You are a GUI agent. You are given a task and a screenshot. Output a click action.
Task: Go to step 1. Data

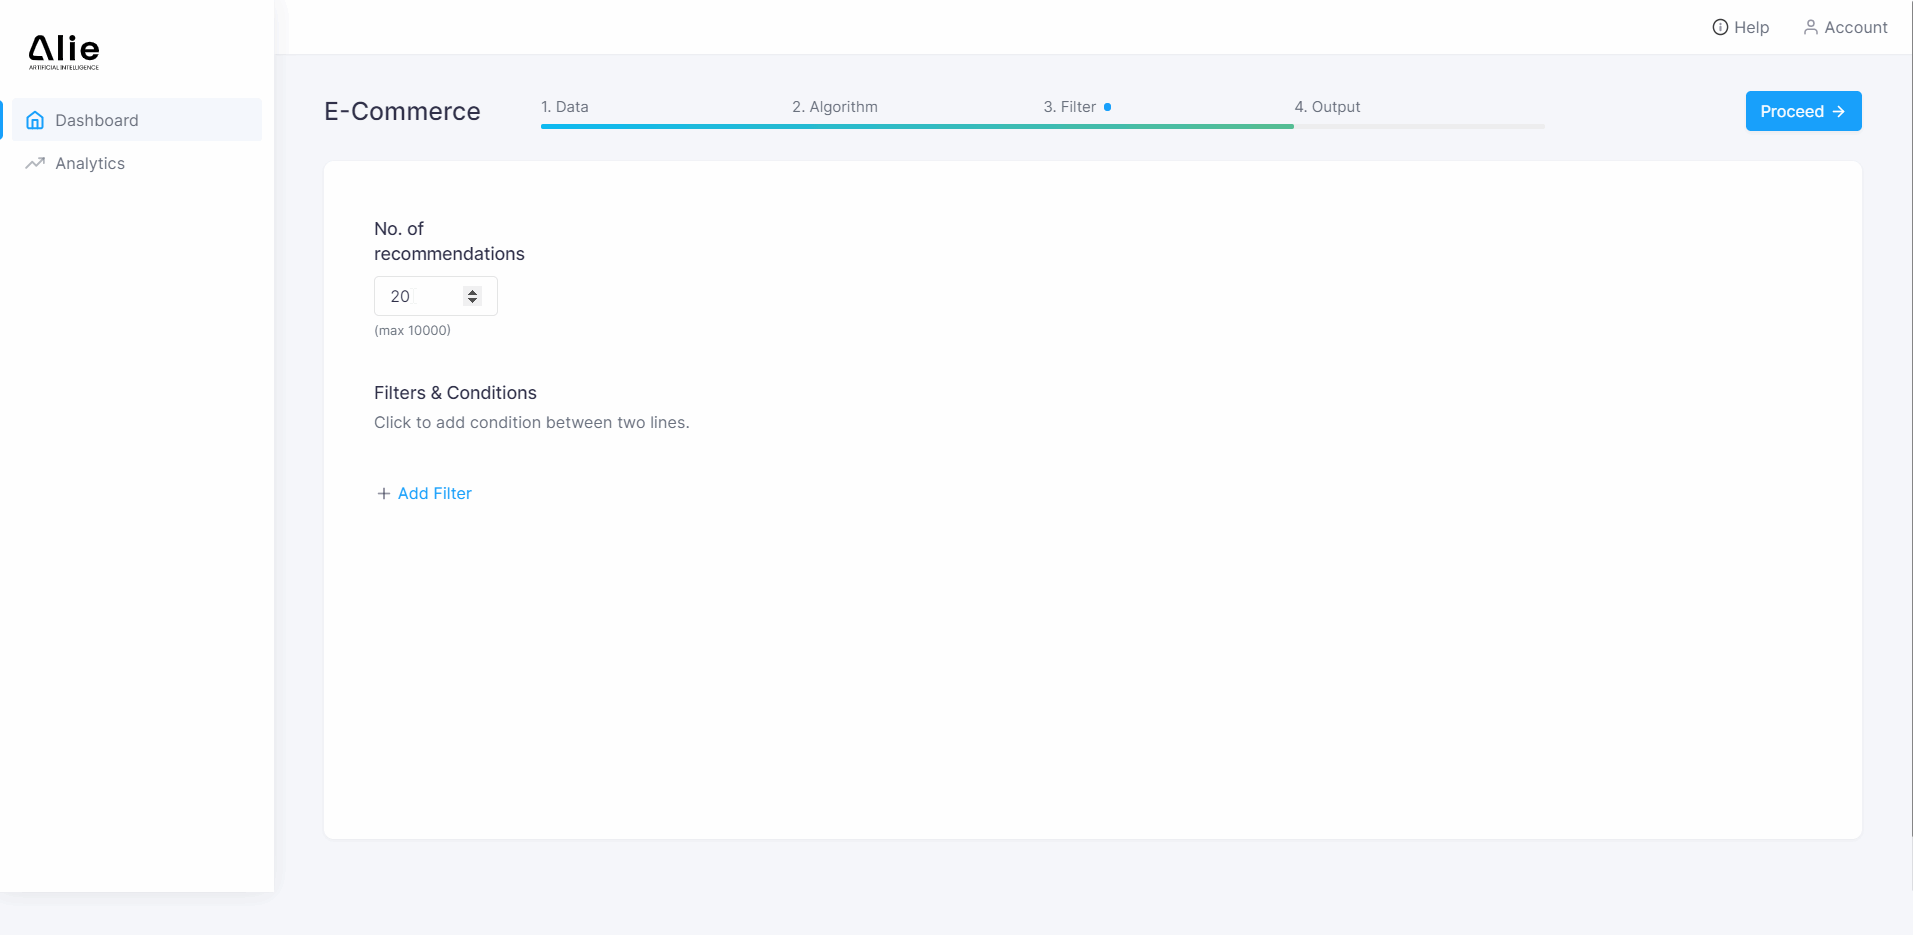(565, 107)
